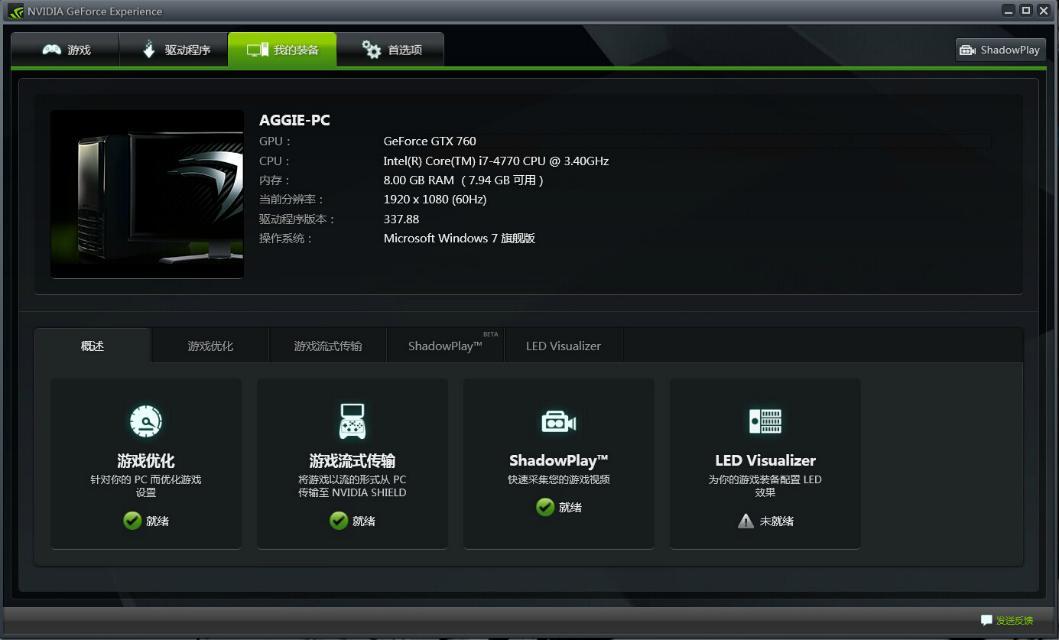1059x640 pixels.
Task: Close the GeForce Experience window
Action: point(1043,10)
